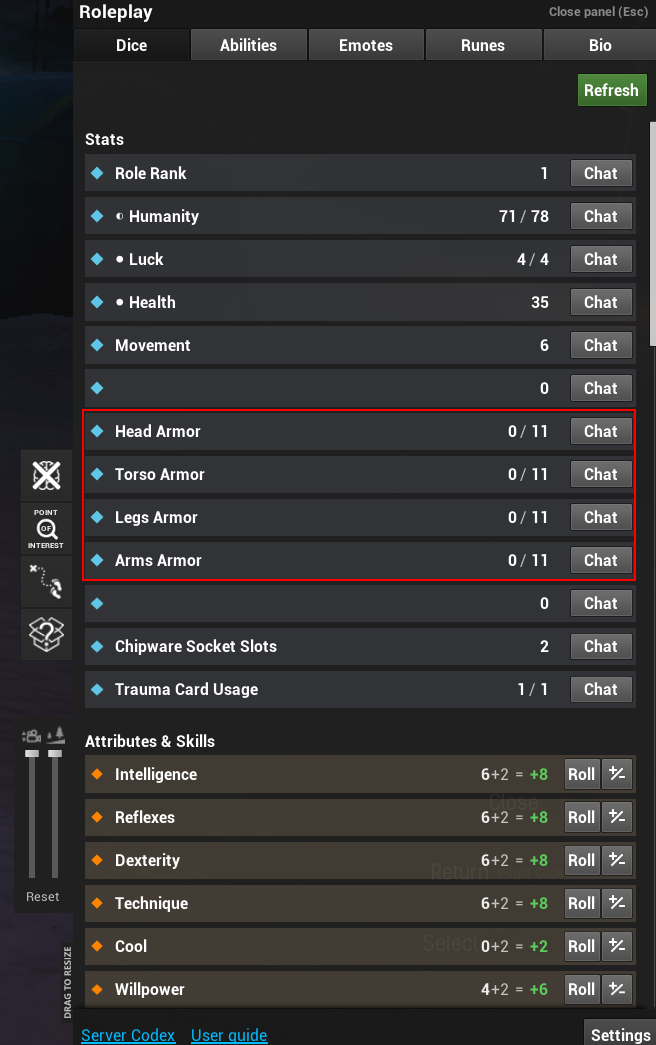This screenshot has height=1045, width=656.
Task: Click the Reset label under sliders
Action: pos(43,897)
